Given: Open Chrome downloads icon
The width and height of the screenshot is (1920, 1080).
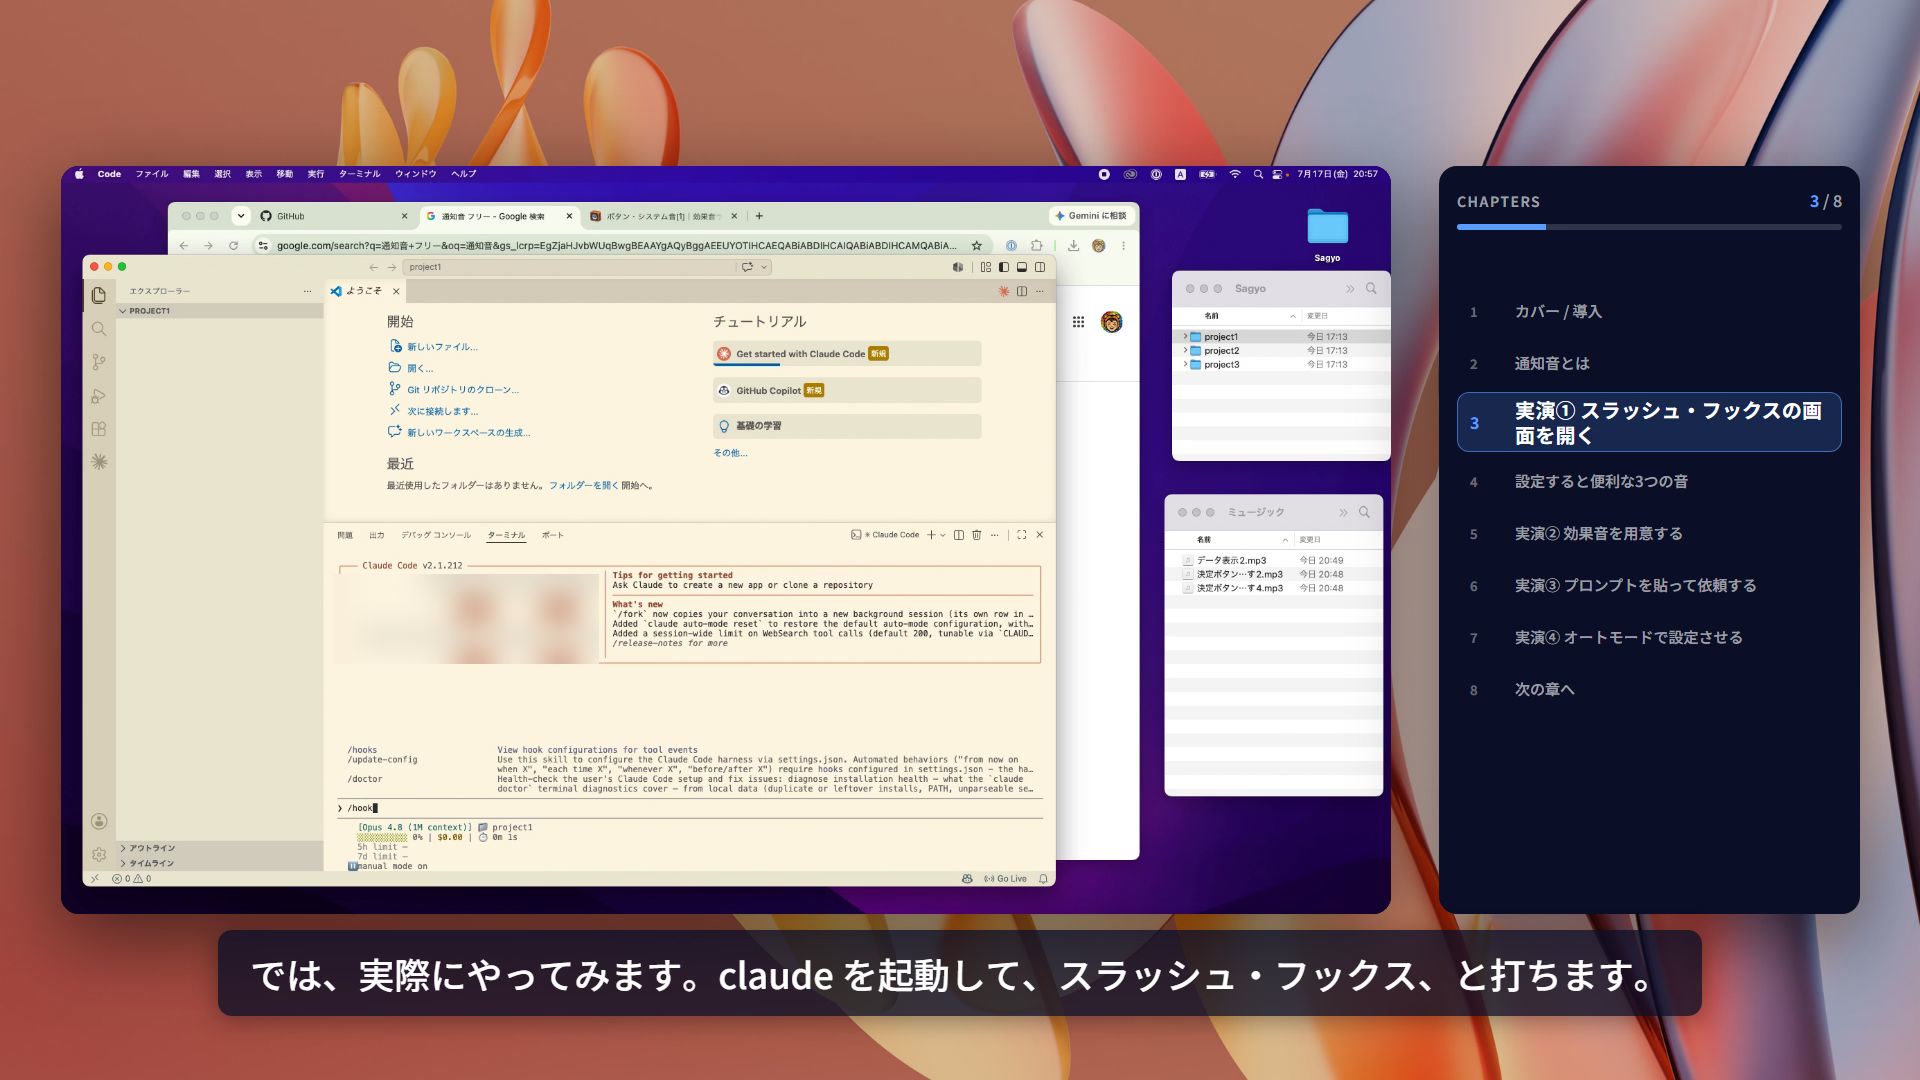Looking at the screenshot, I should pos(1073,245).
